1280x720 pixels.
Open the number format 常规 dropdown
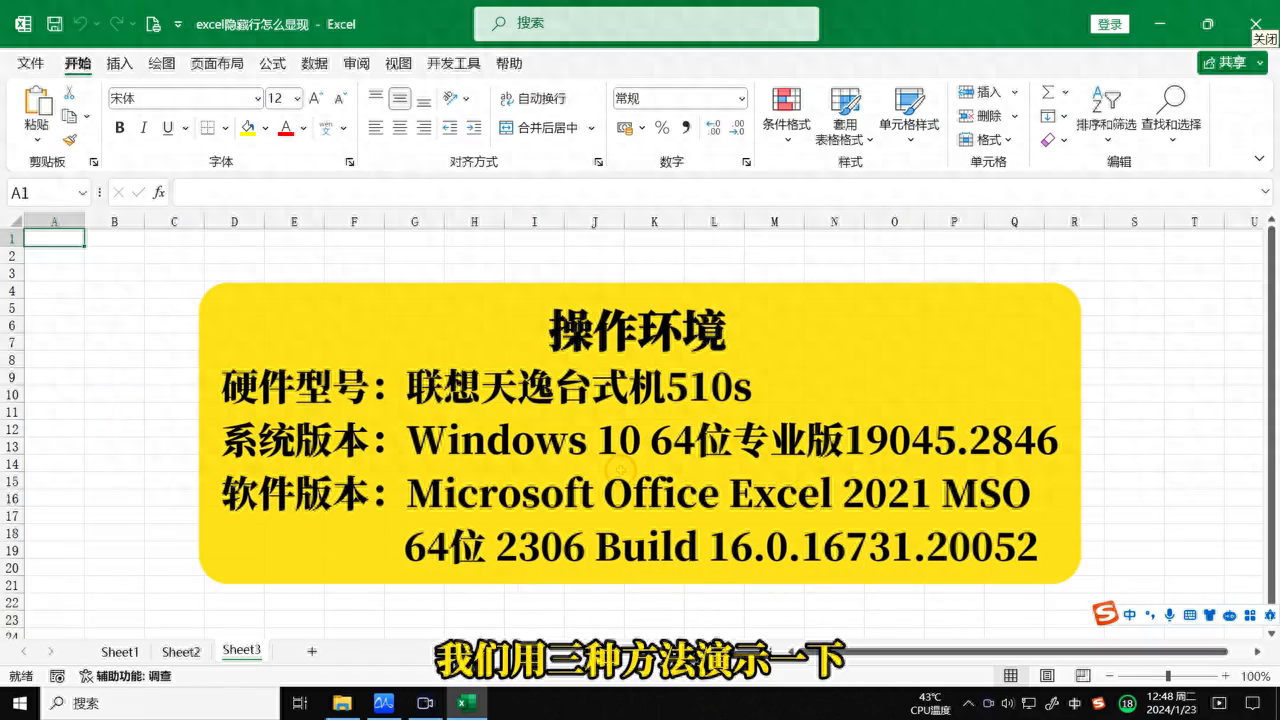[x=742, y=98]
